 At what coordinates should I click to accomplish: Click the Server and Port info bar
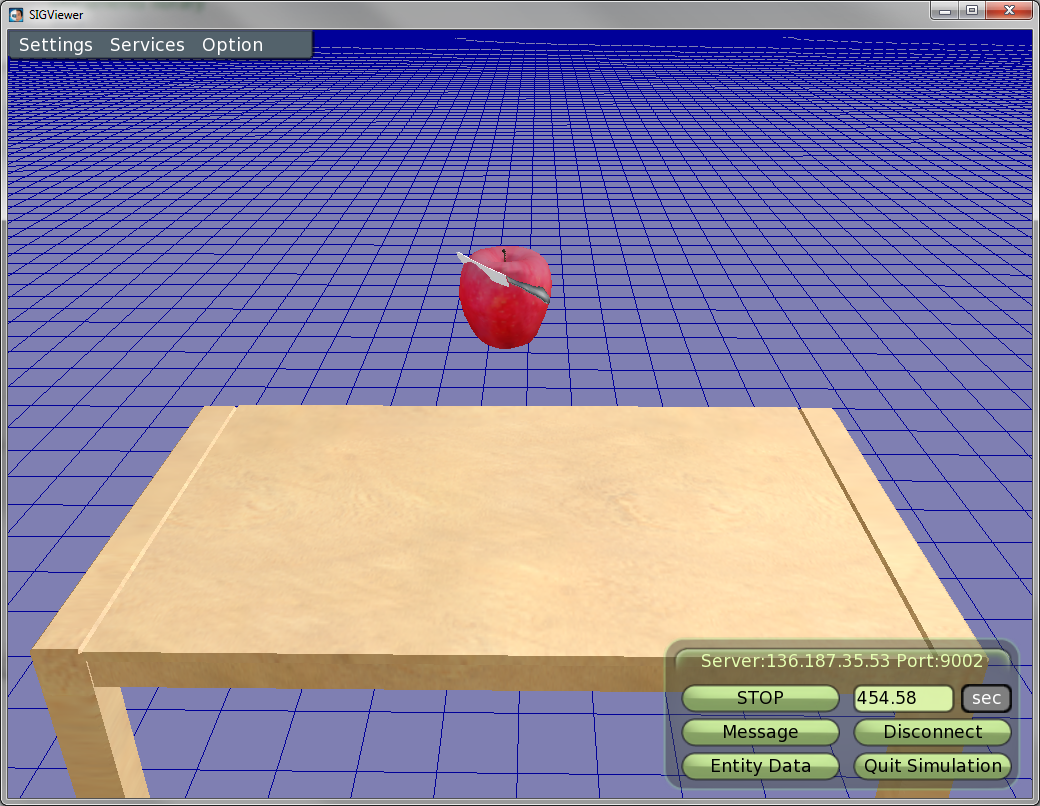842,661
